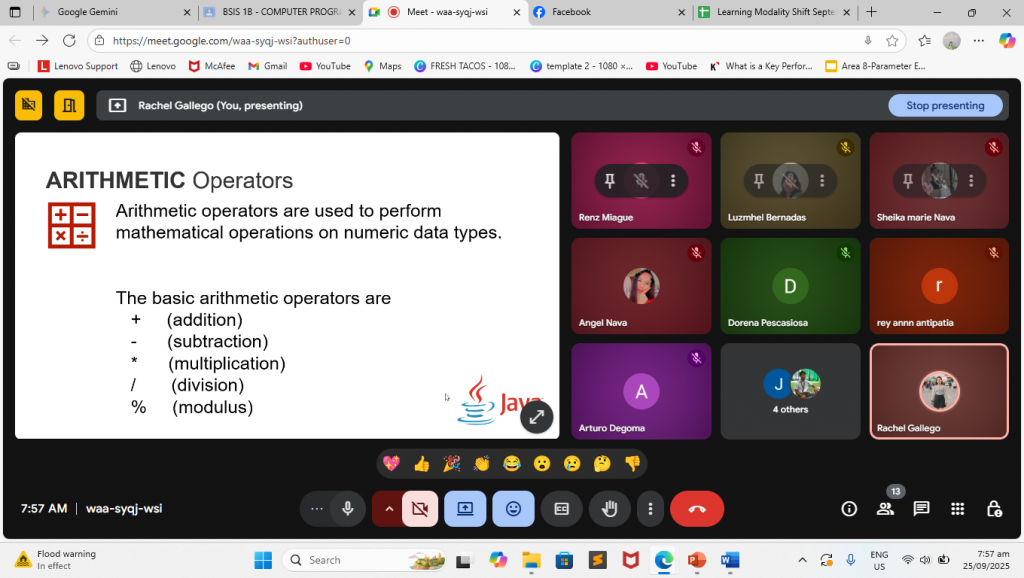Screen dimensions: 1024x578
Task: Toggle the microphone on or off
Action: pyautogui.click(x=347, y=508)
